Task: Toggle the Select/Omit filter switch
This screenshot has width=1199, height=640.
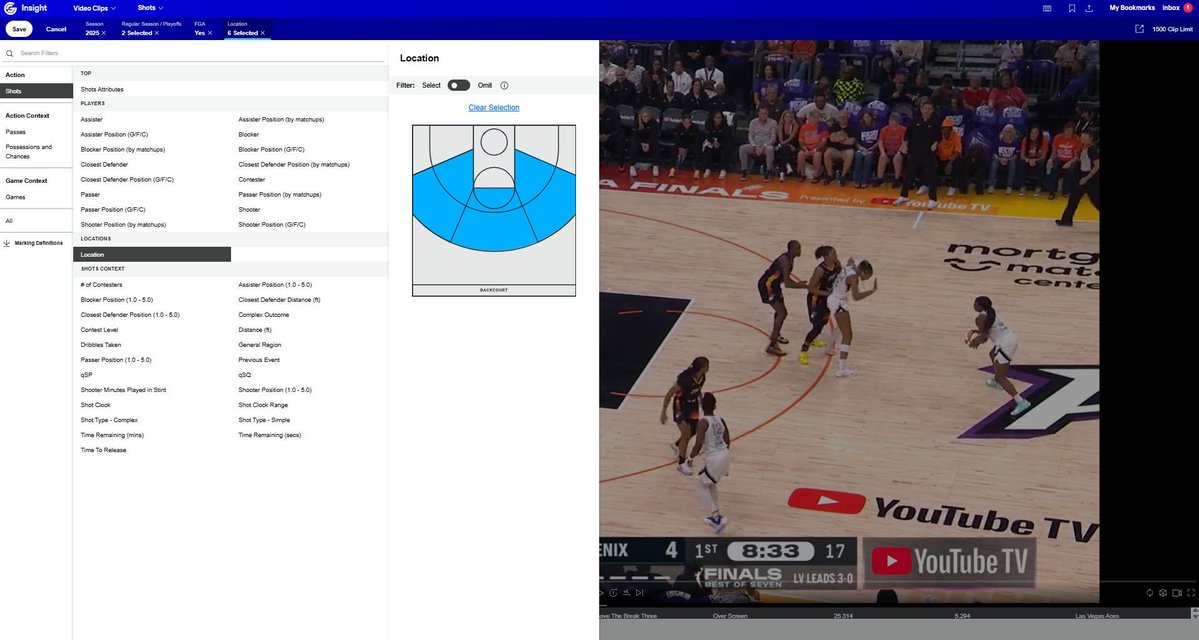Action: point(459,85)
